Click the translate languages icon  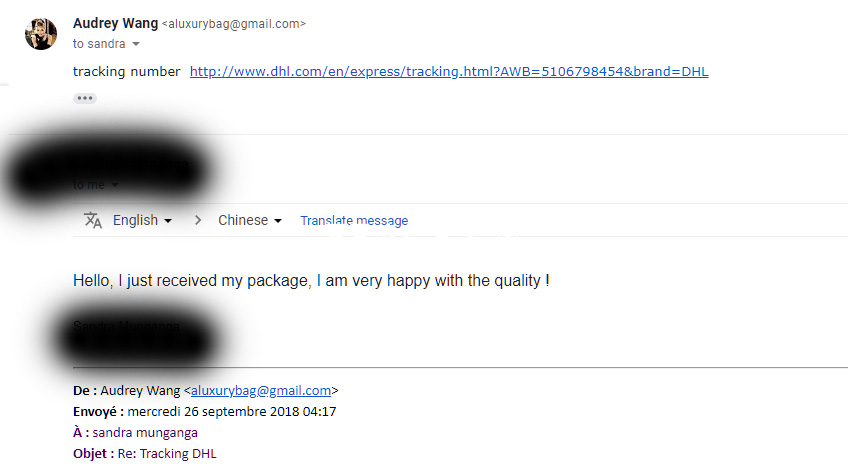point(93,220)
